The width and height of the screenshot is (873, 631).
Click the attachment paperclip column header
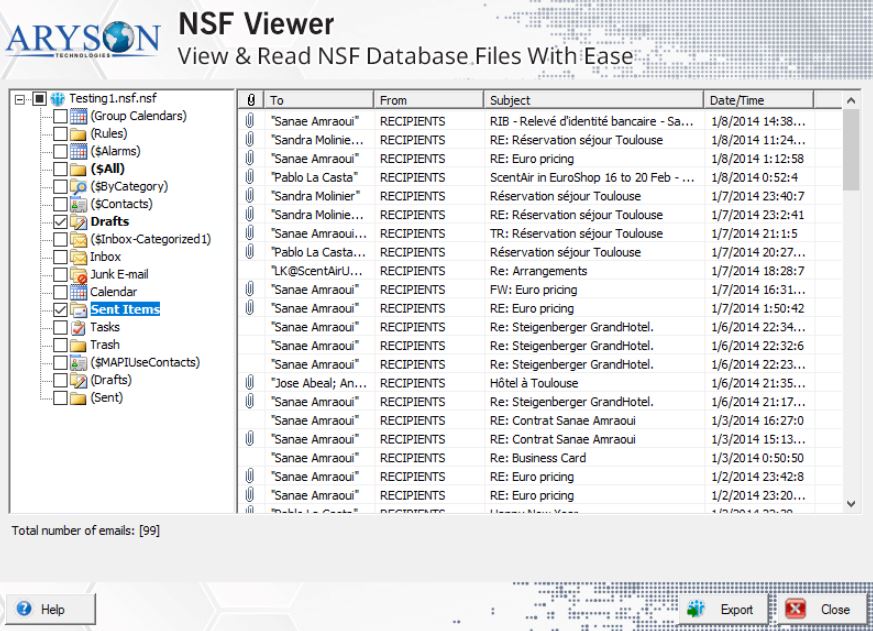(x=251, y=100)
